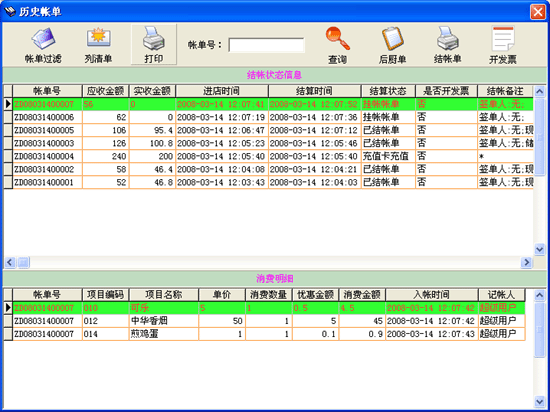Viewport: 550px width, 412px height.
Task: Click the 开发票 invoice icon
Action: pos(503,46)
